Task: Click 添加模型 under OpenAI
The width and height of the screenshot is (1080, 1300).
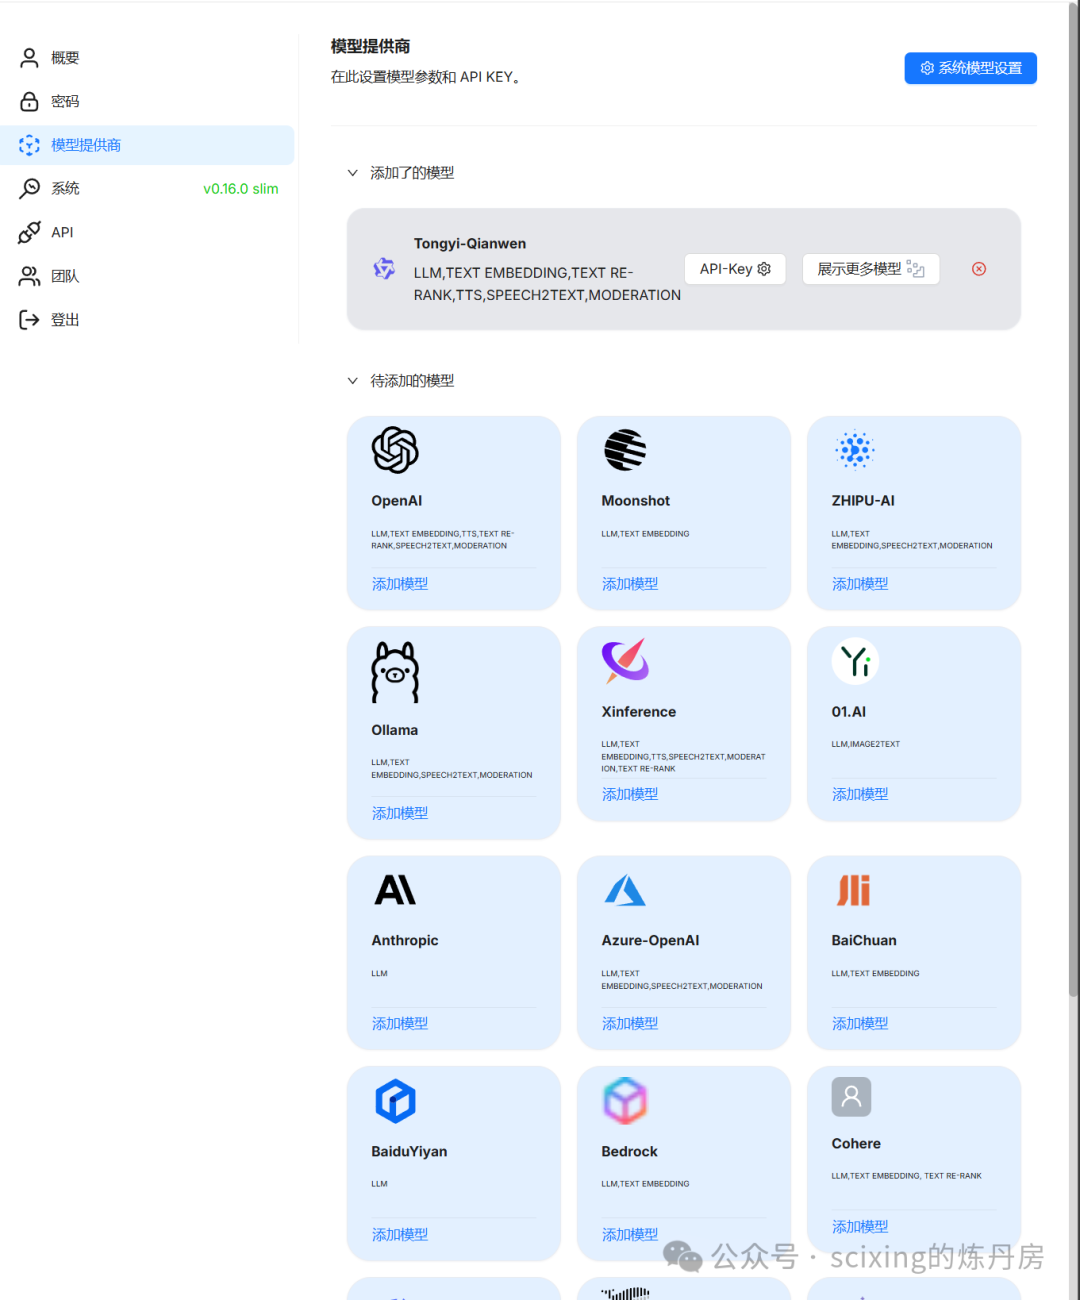Action: coord(400,584)
